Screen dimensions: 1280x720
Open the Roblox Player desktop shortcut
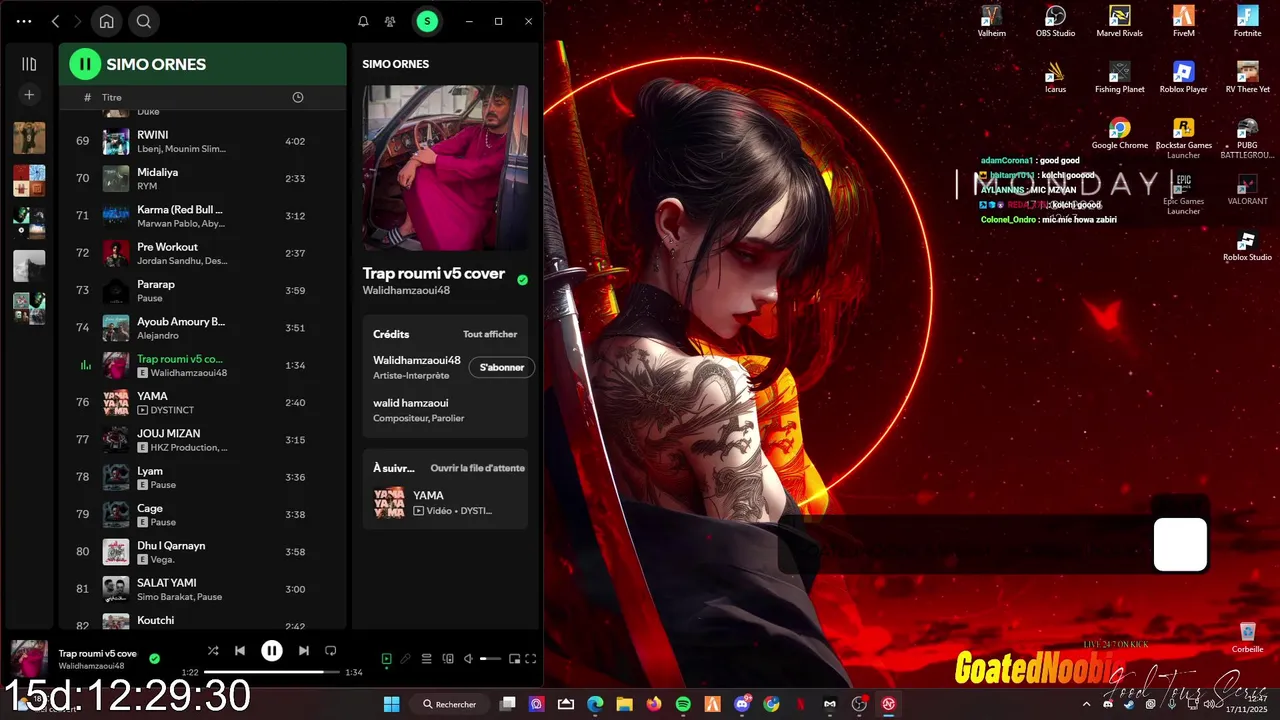pyautogui.click(x=1183, y=77)
